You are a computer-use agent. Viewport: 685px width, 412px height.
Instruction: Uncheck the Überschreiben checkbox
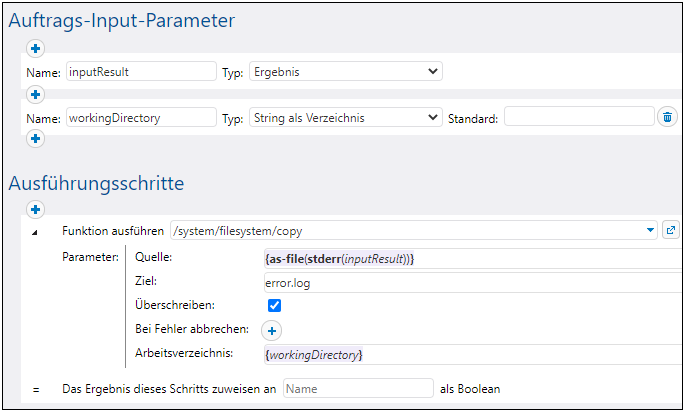[x=274, y=306]
